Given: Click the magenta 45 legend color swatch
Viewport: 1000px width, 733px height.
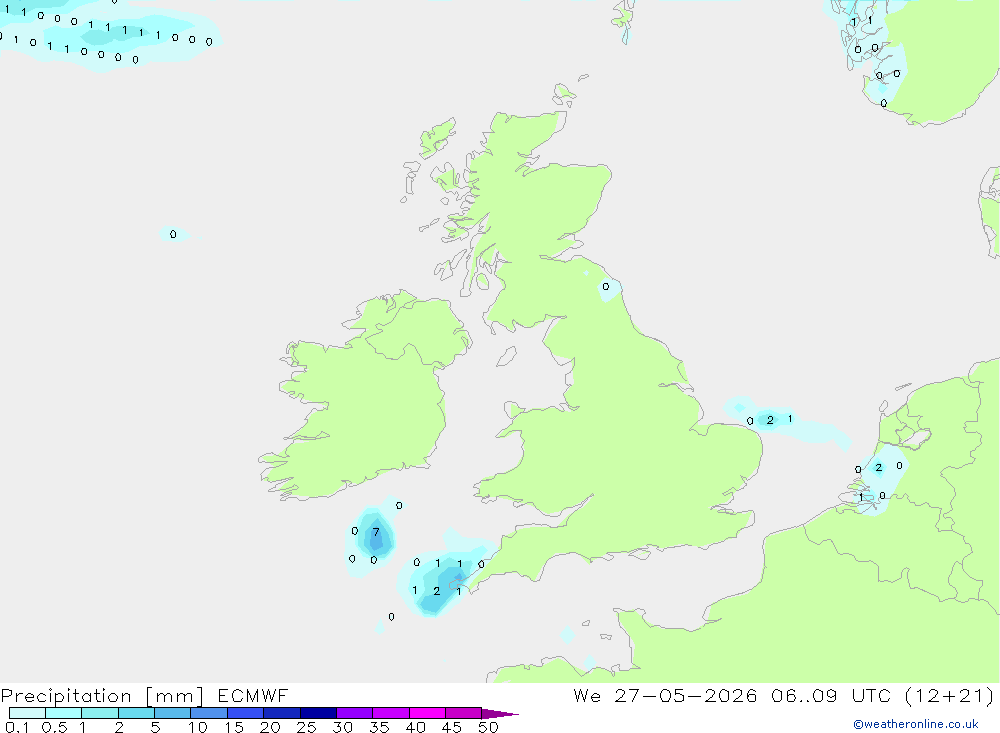Looking at the screenshot, I should [x=463, y=713].
